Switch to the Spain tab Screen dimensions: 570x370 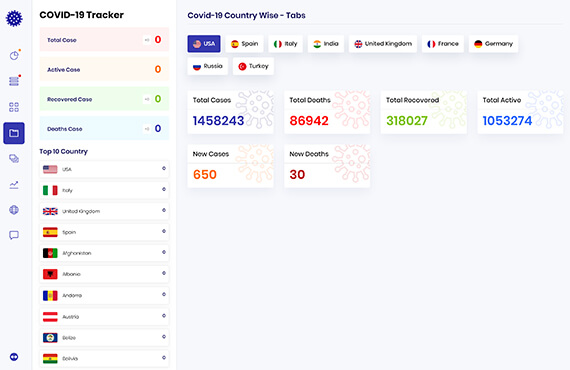[x=244, y=44]
